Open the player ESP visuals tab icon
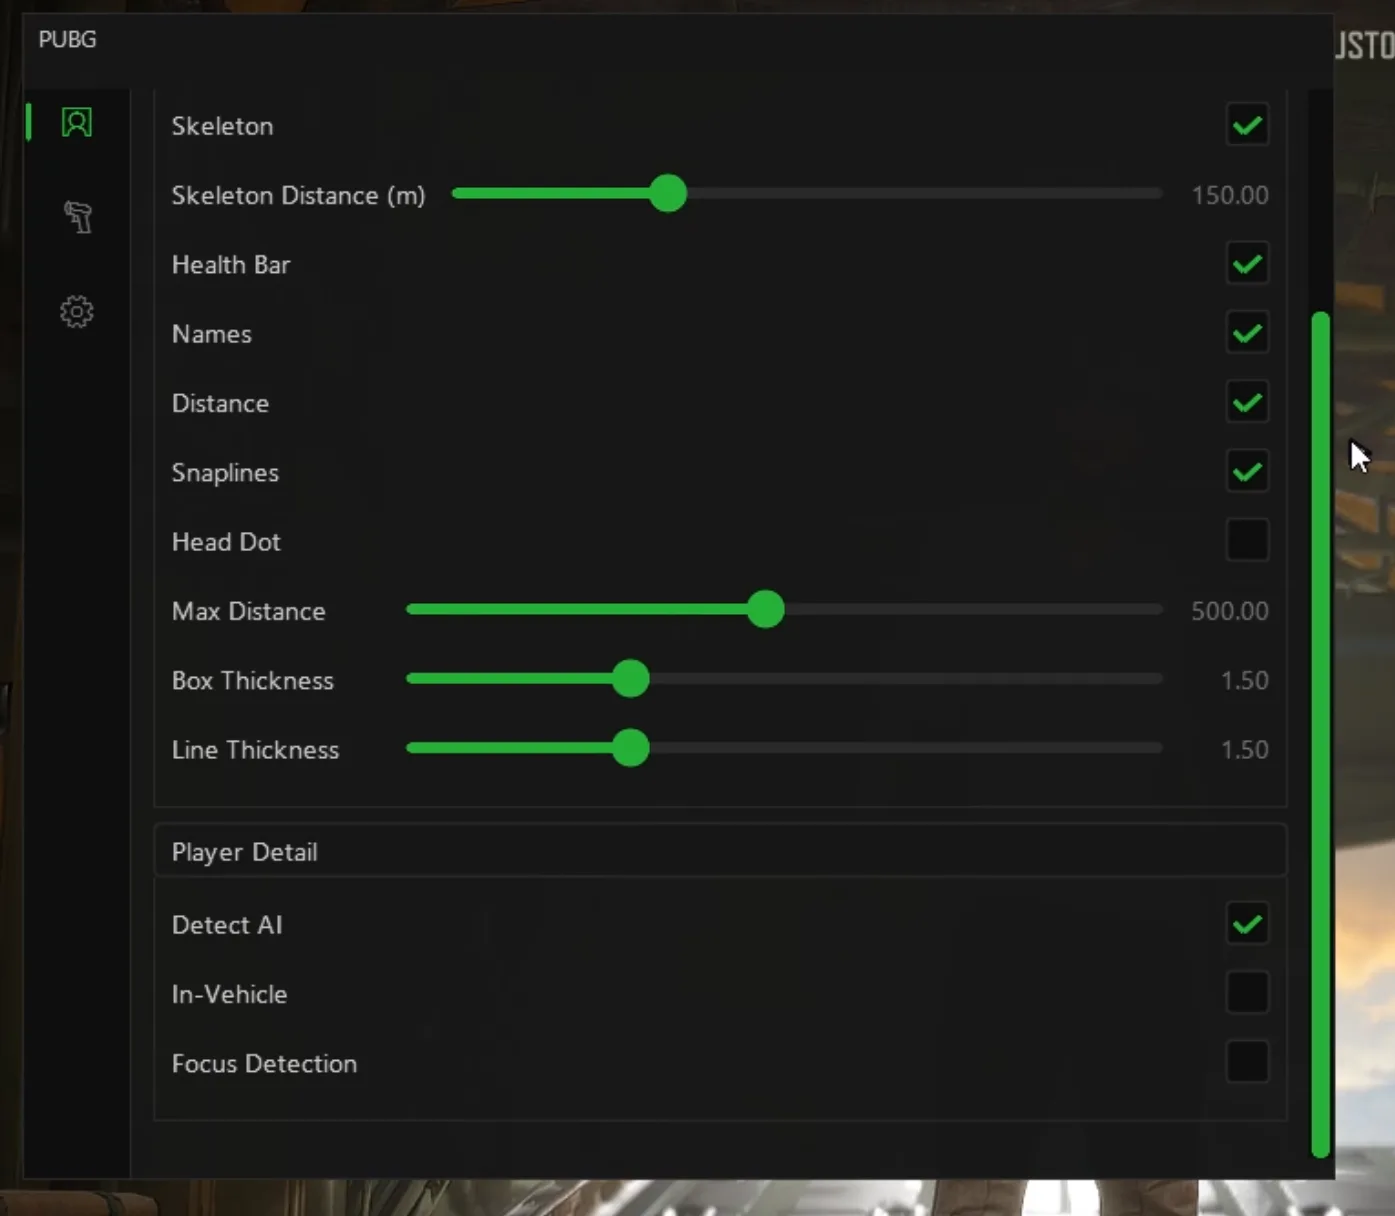The image size is (1395, 1216). point(77,122)
